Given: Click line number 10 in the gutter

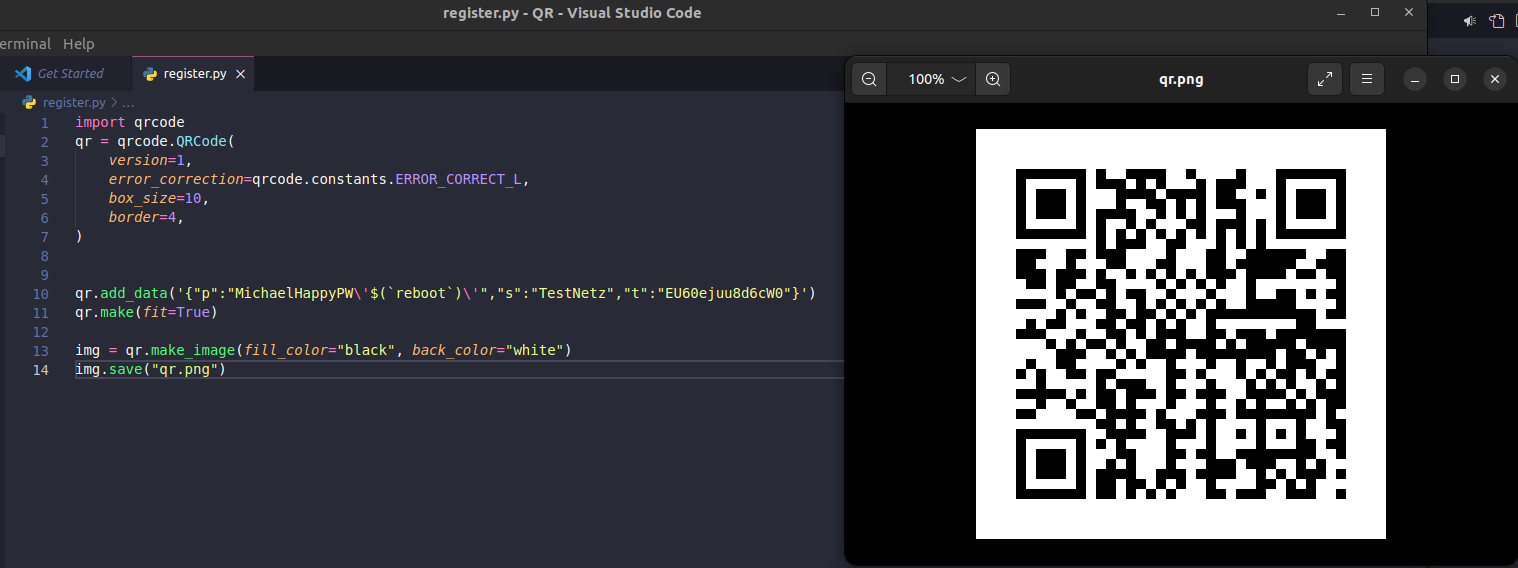Looking at the screenshot, I should point(40,294).
